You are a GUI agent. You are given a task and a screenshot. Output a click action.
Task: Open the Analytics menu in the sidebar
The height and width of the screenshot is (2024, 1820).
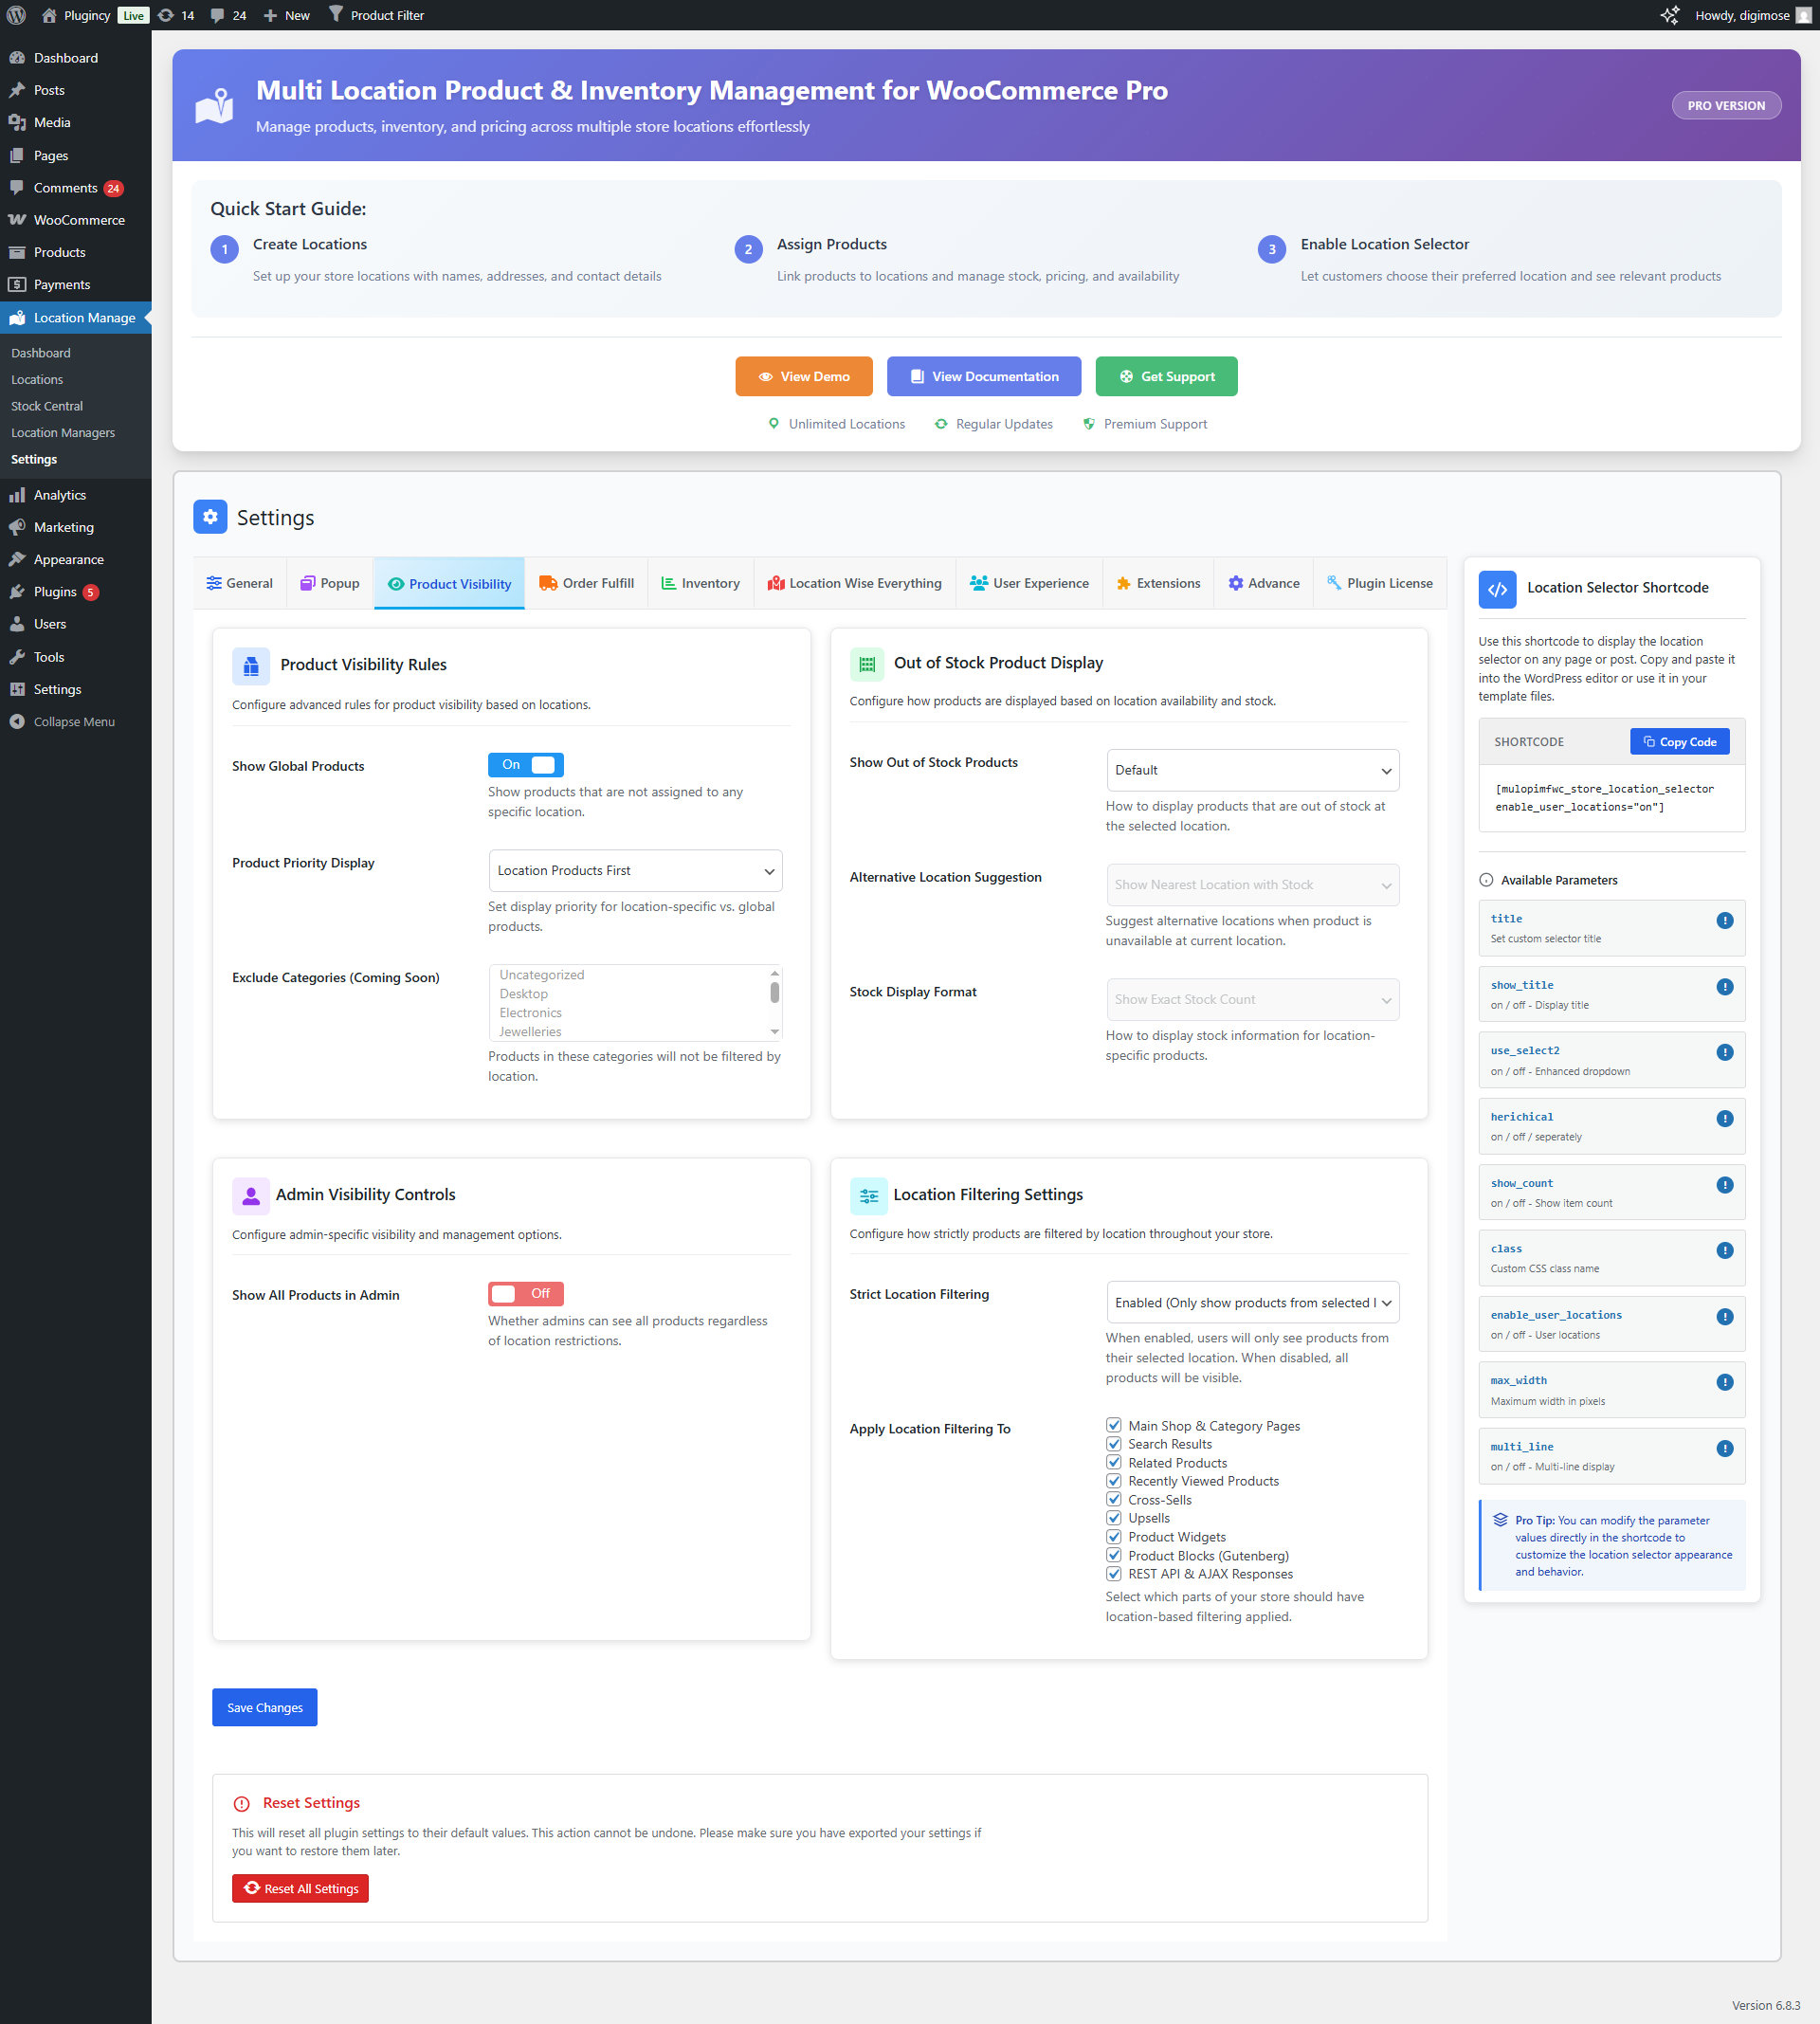(x=59, y=494)
